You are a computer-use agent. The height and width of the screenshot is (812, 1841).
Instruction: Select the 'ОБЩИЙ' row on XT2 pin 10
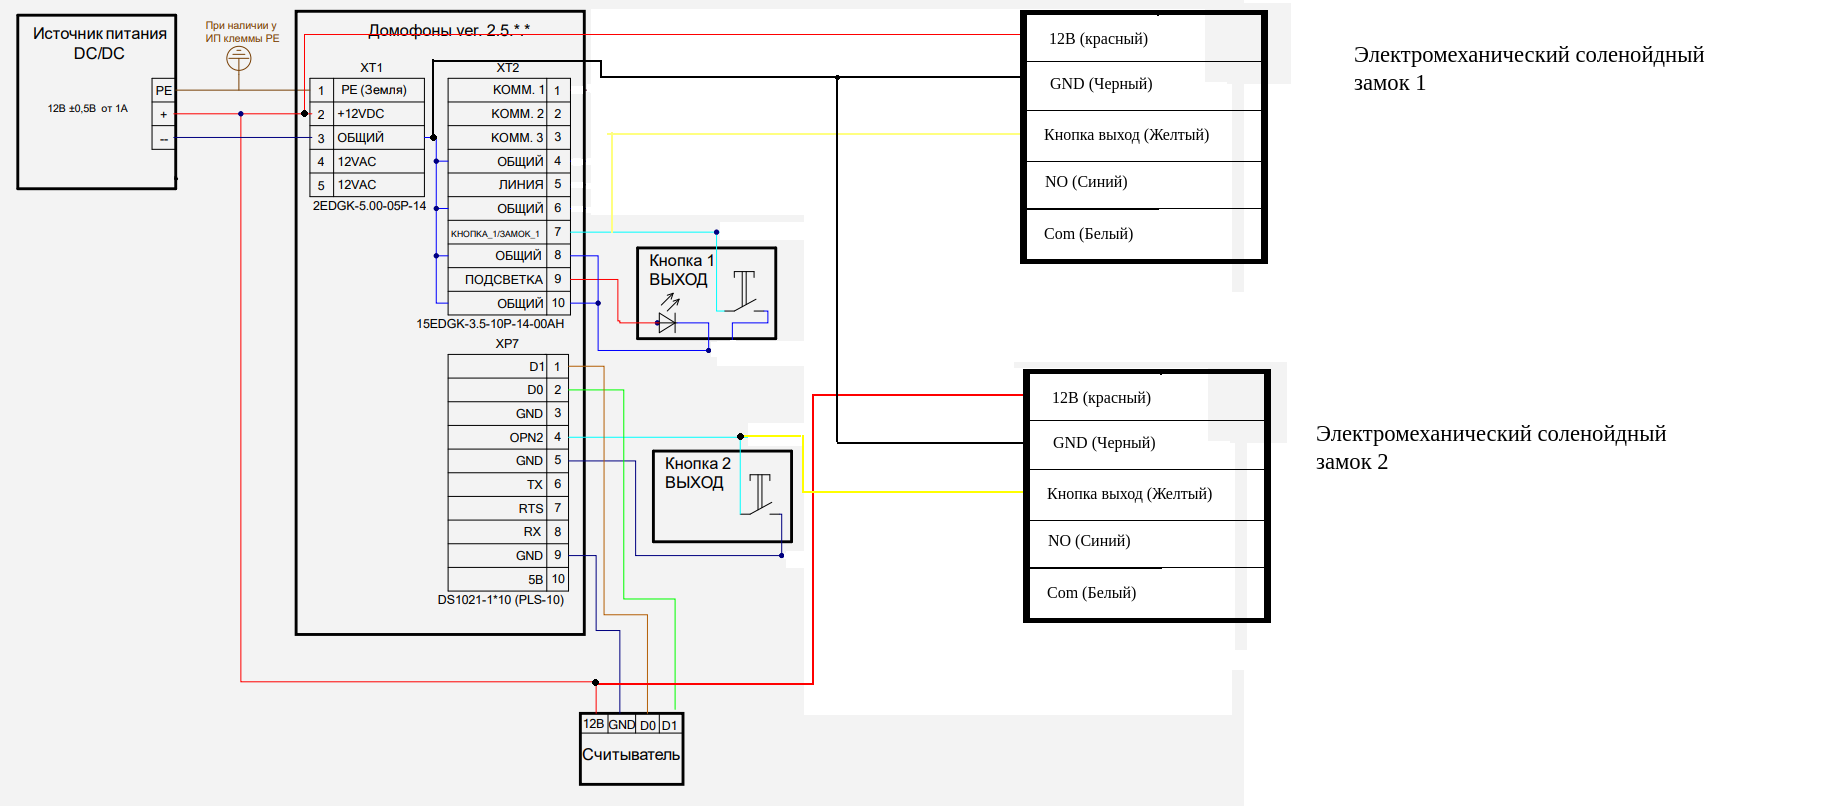(509, 303)
